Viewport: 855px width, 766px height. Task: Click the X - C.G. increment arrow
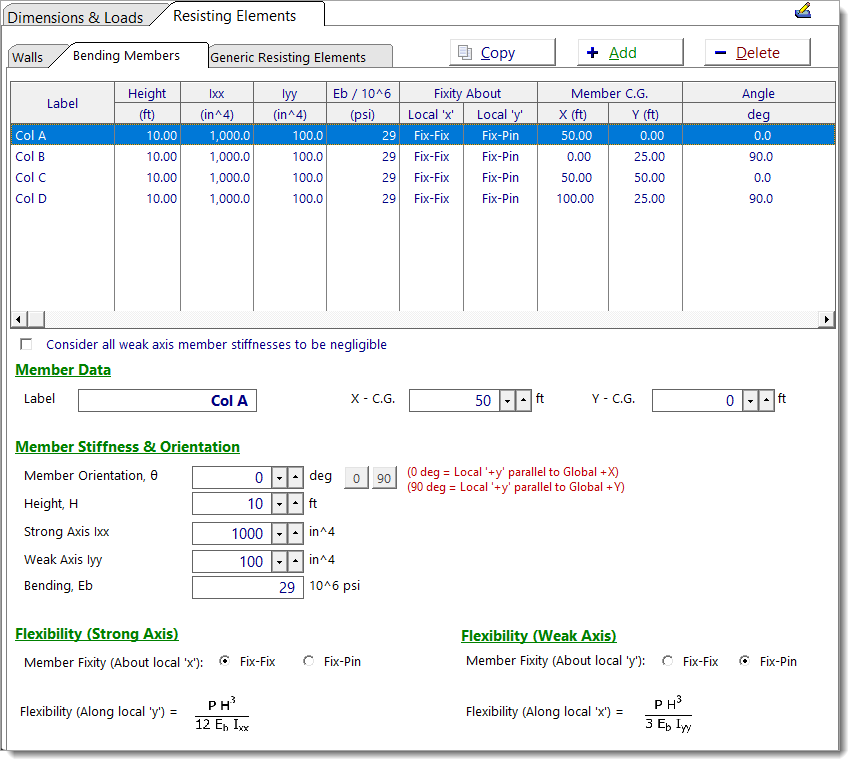523,401
